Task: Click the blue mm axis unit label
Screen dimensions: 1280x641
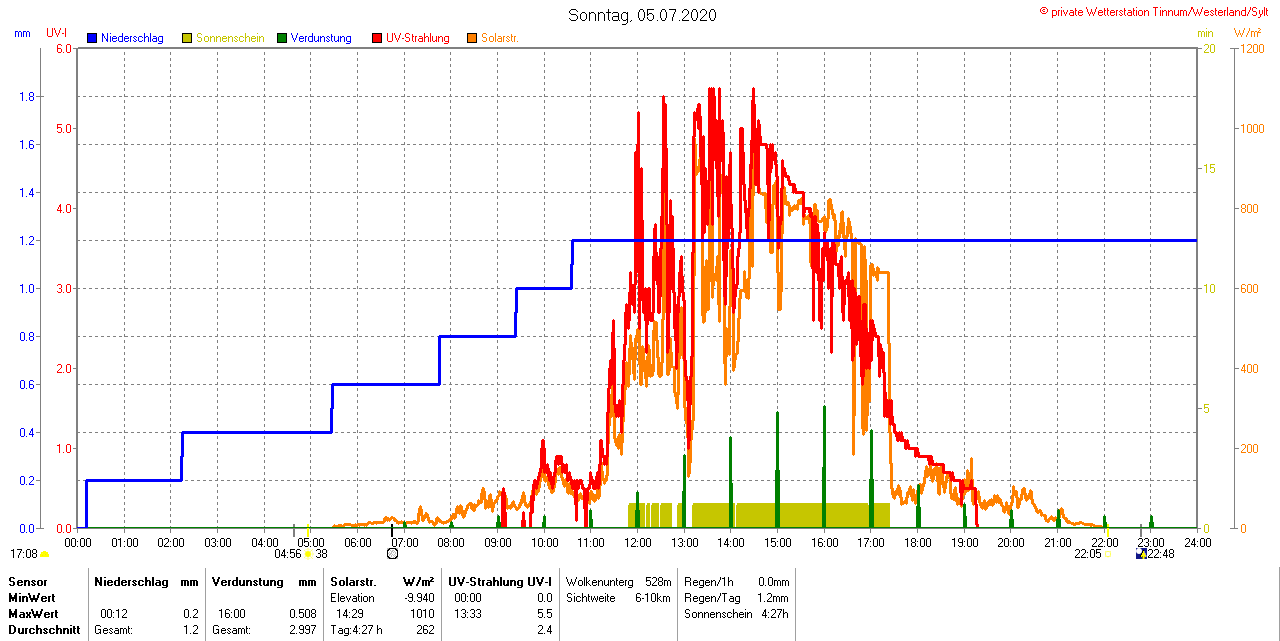Action: pyautogui.click(x=22, y=33)
